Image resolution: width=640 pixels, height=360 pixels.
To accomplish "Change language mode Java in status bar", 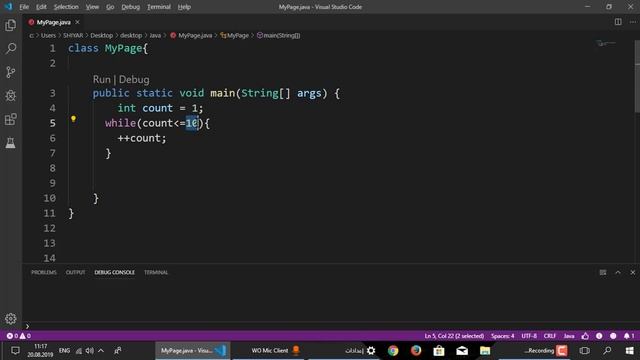I will pos(569,336).
